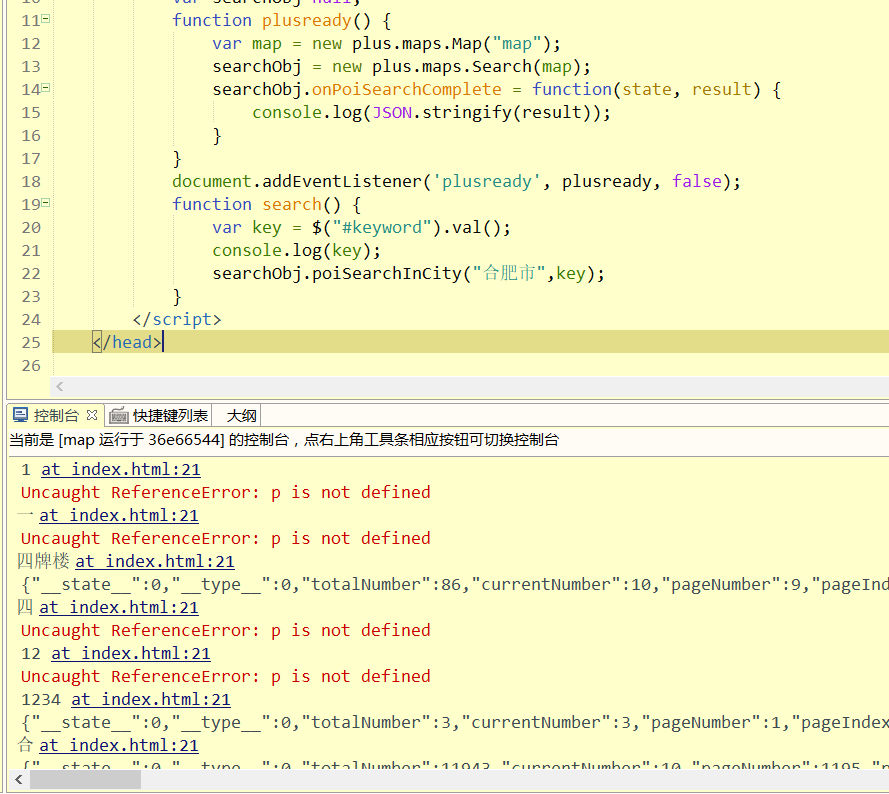
Task: Click the console monitor icon on 控制台 tab
Action: coord(20,415)
